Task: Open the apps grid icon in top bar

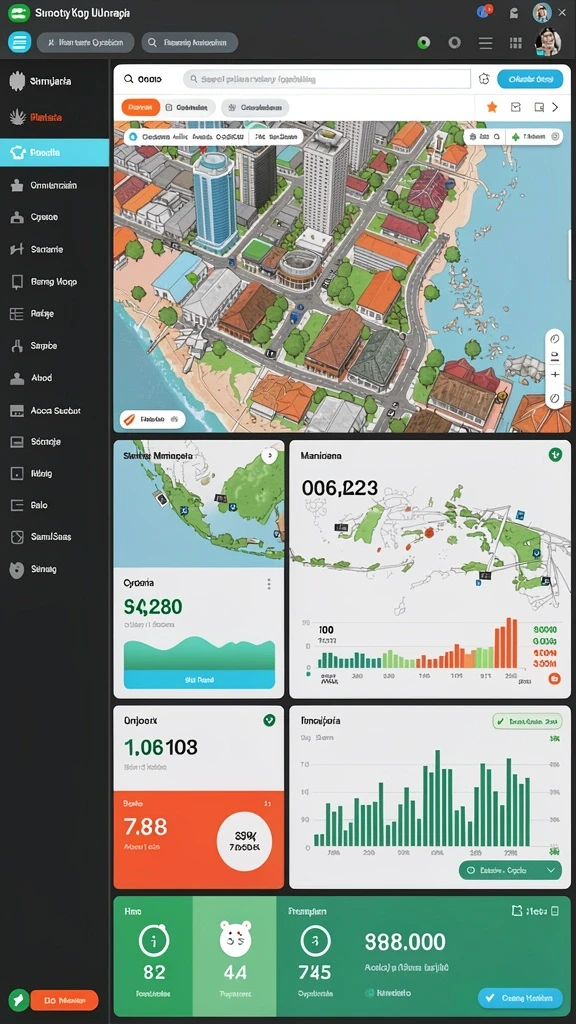Action: tap(516, 43)
